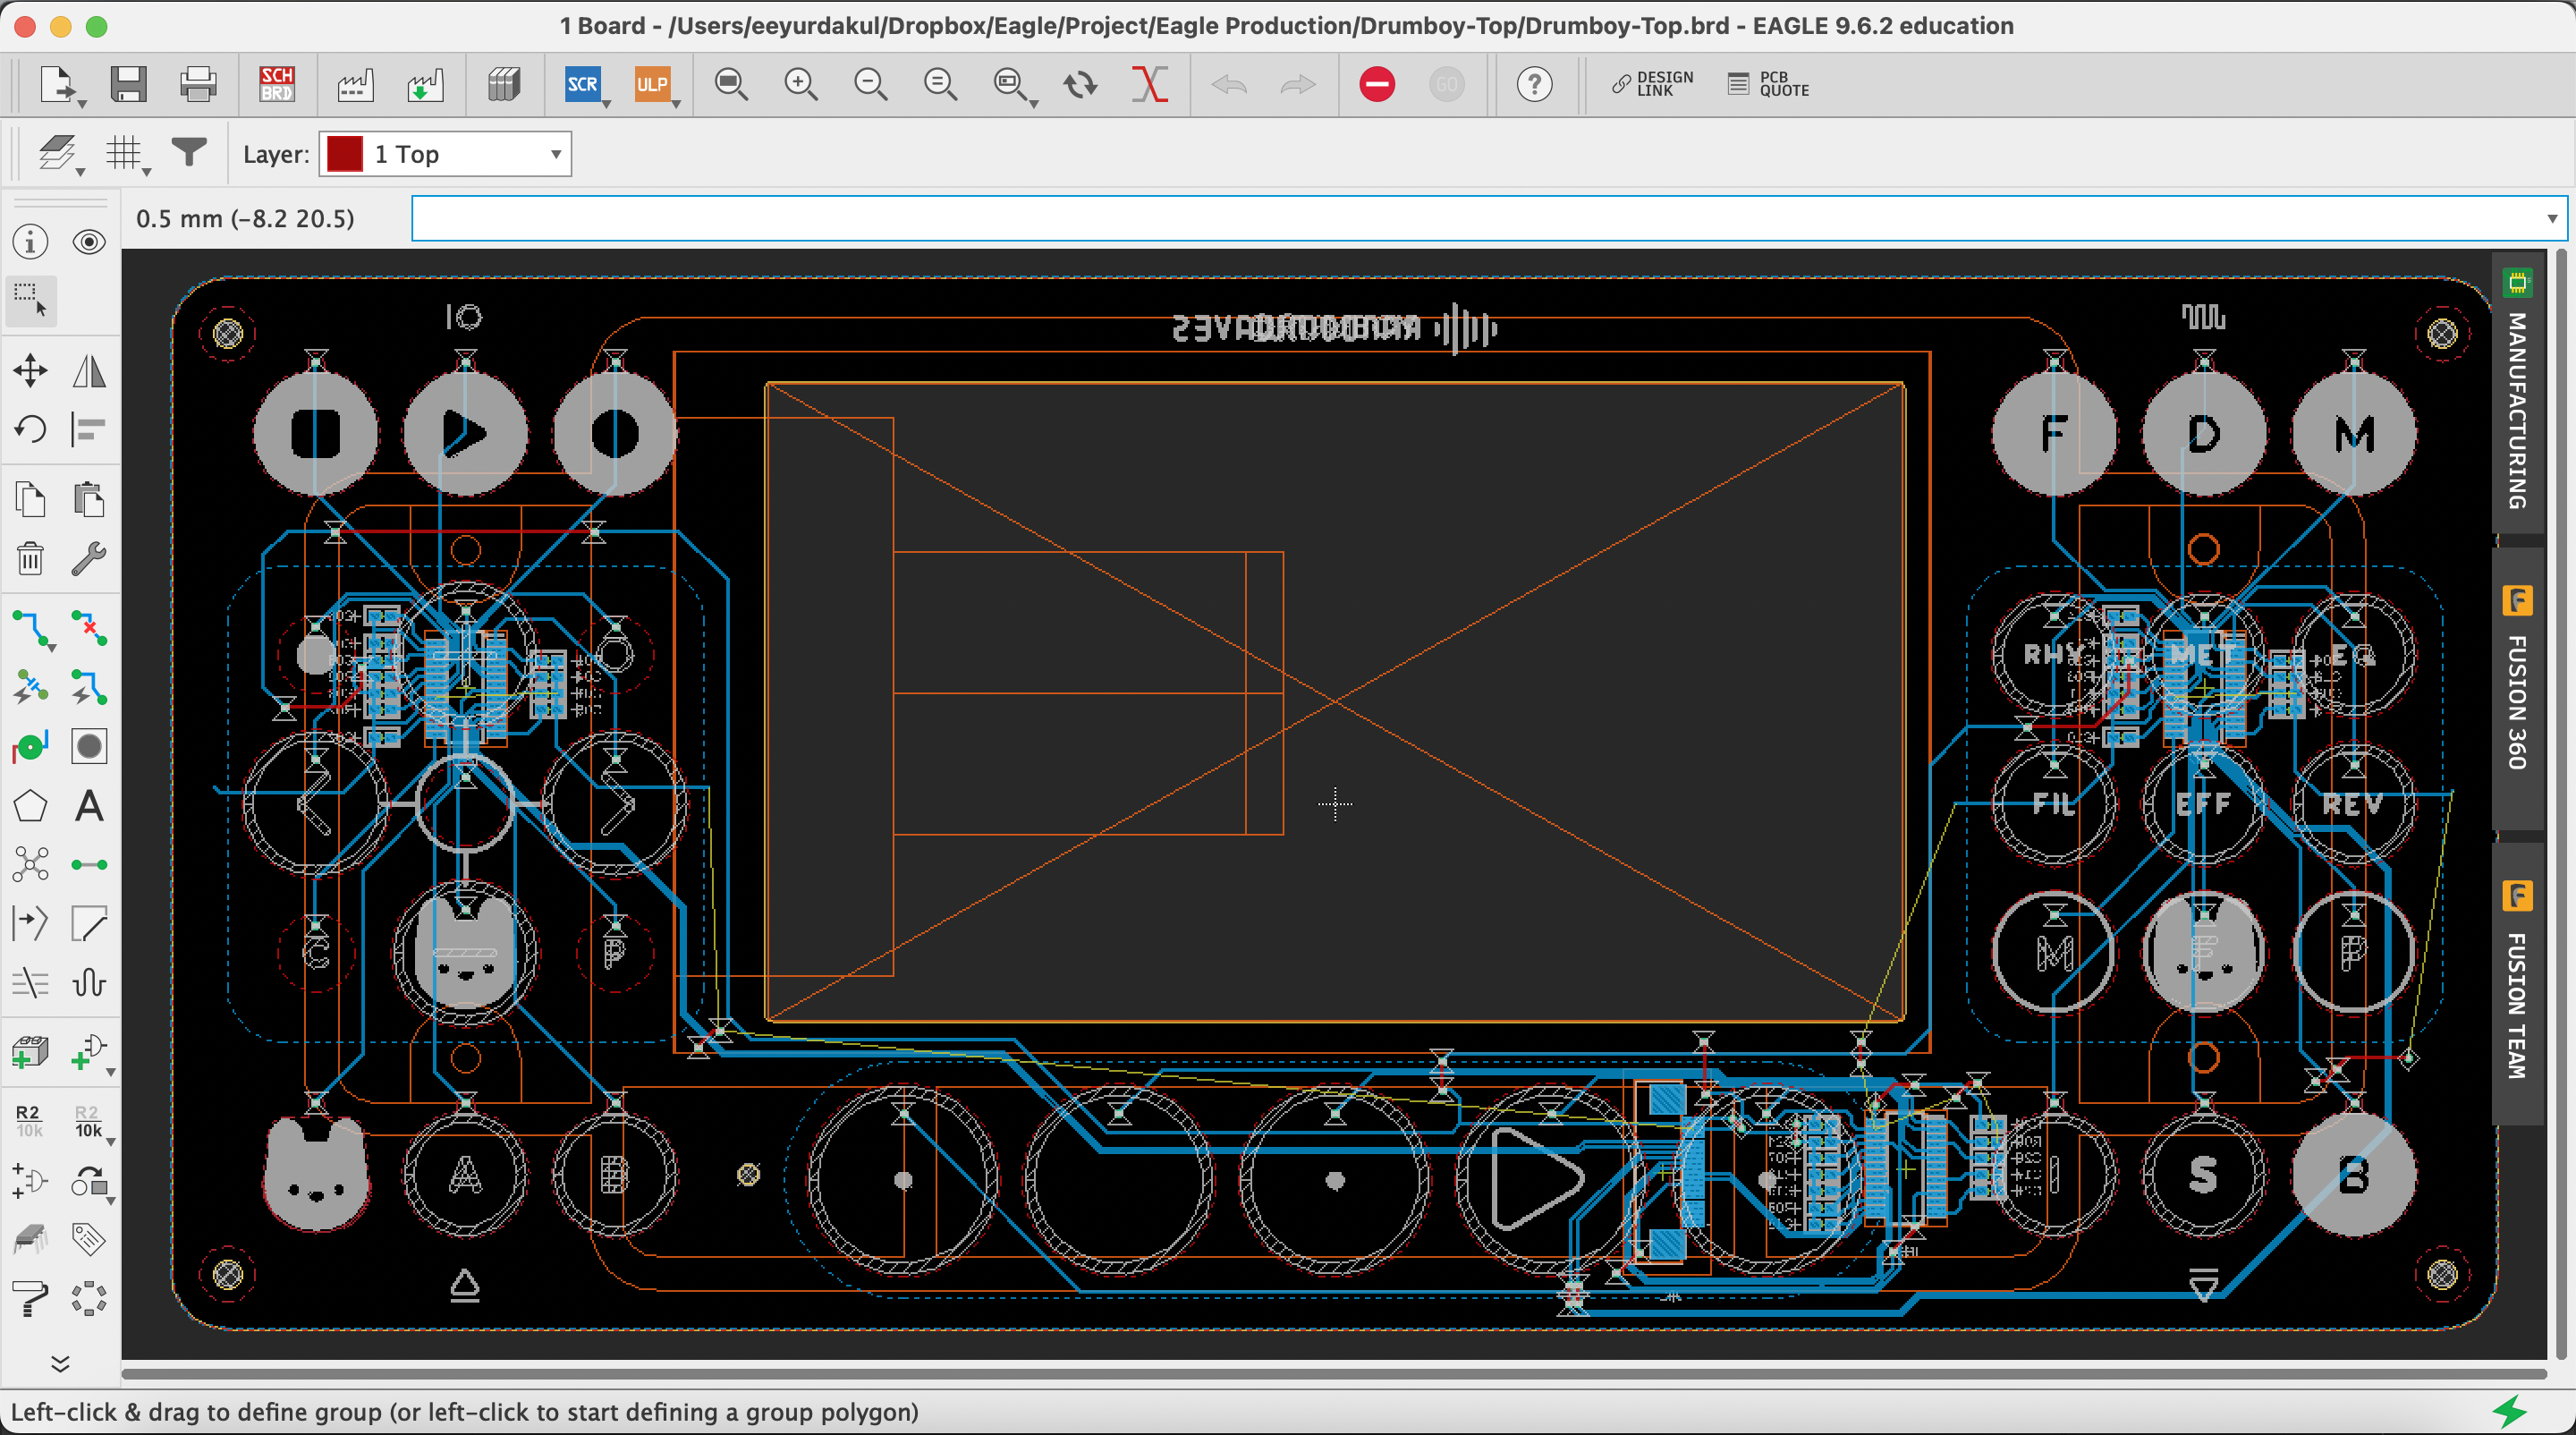Select the Add Part brick icon
2576x1435 pixels.
(30, 1052)
